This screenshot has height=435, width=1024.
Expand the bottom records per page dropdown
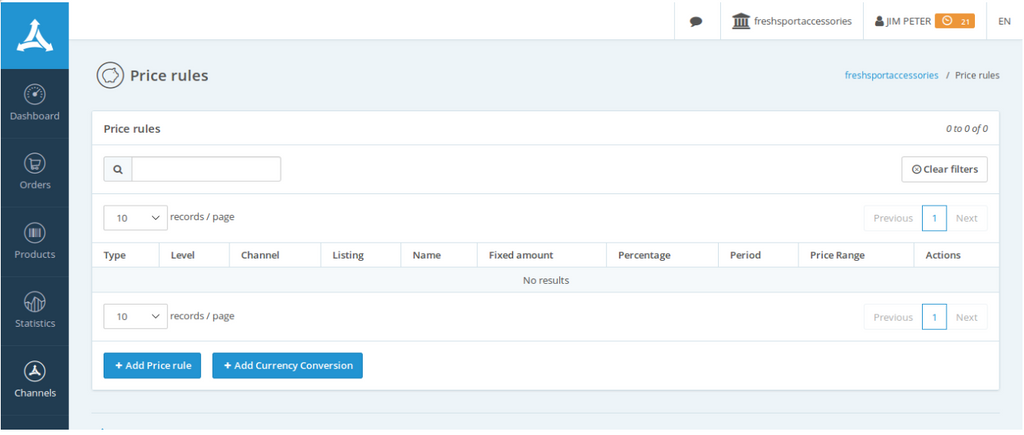pyautogui.click(x=135, y=317)
